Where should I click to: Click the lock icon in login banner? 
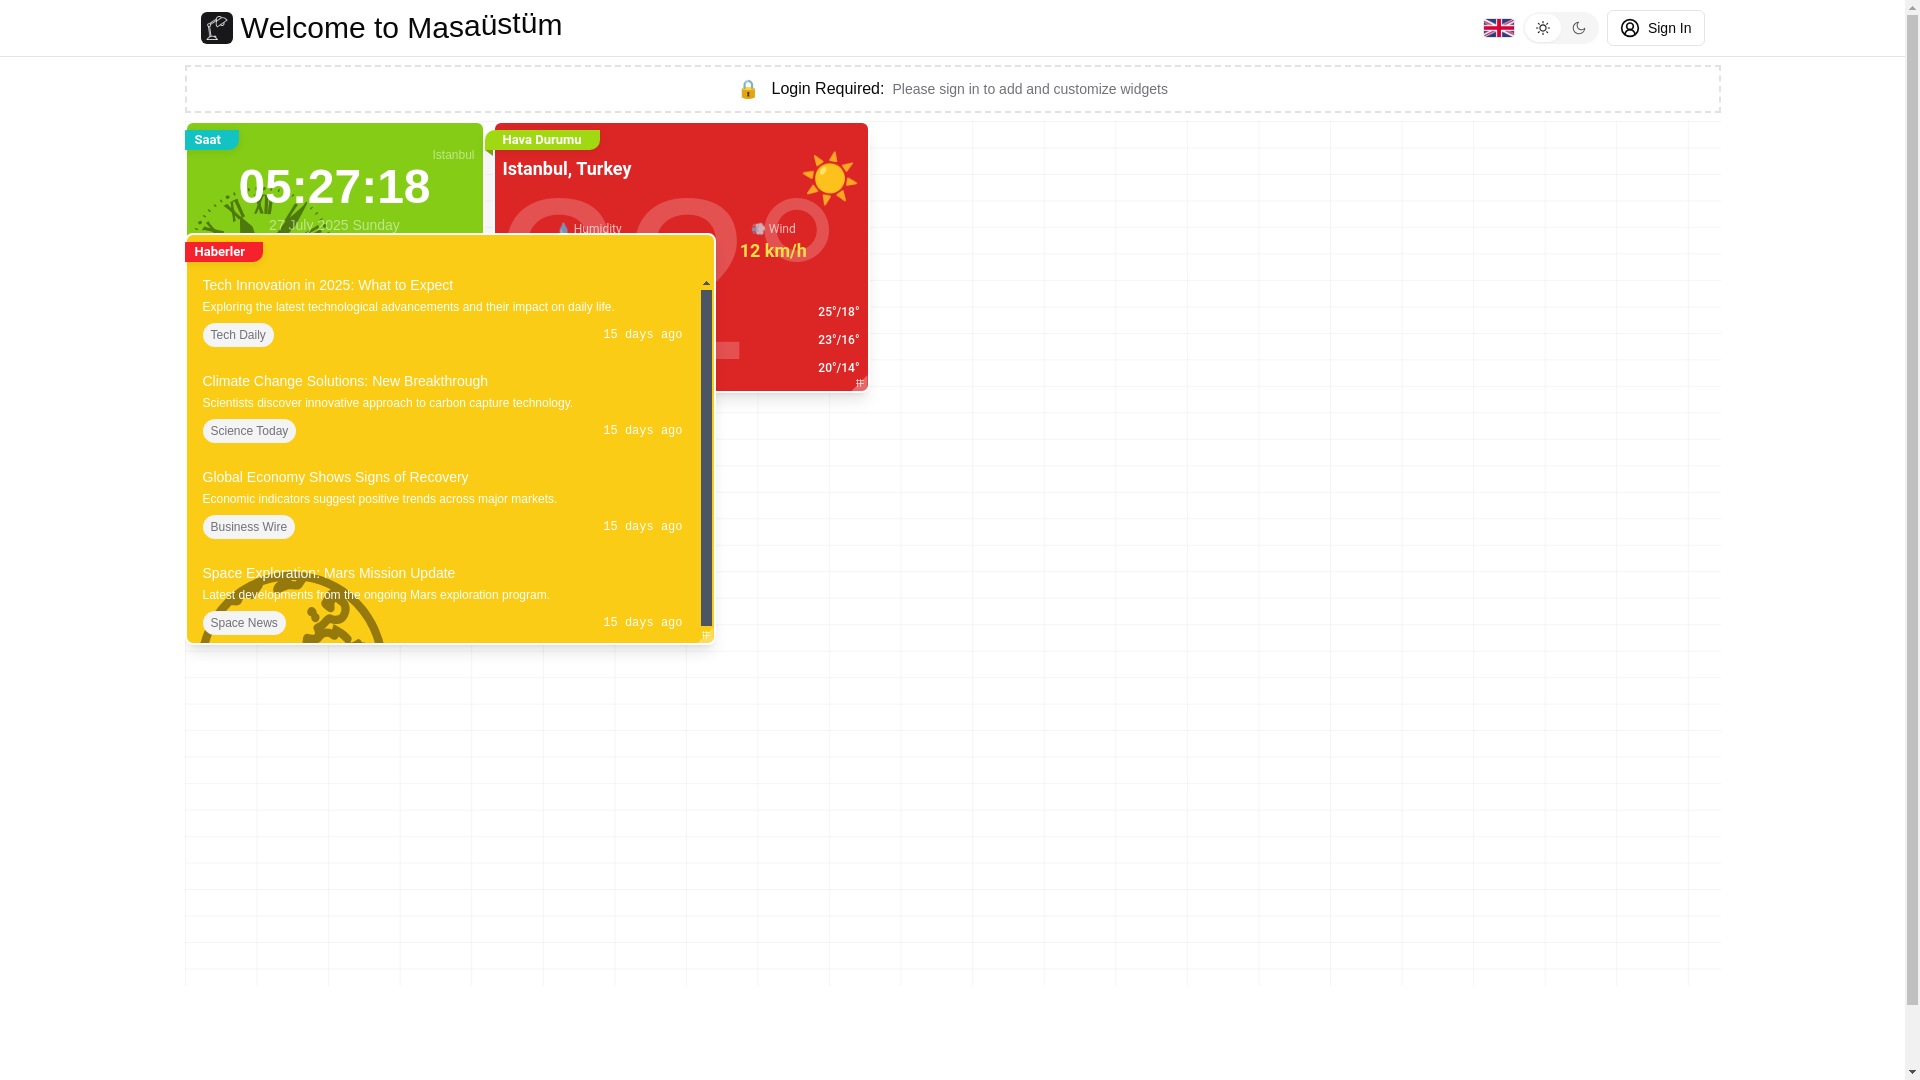[x=748, y=89]
